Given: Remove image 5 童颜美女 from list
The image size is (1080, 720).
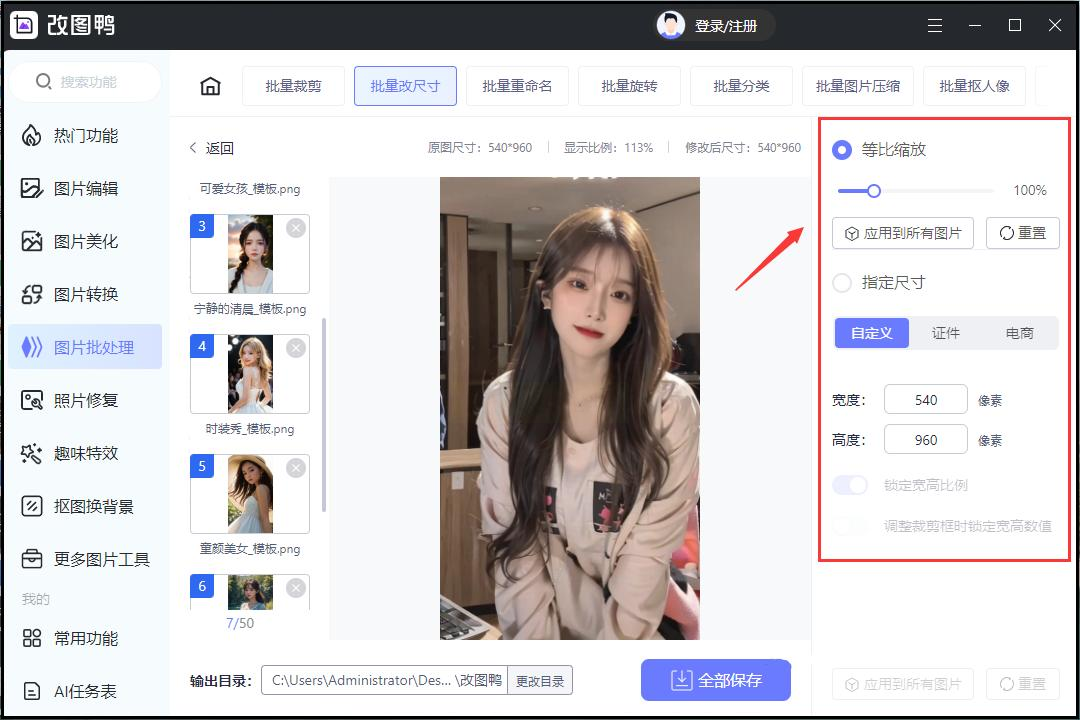Looking at the screenshot, I should tap(295, 468).
